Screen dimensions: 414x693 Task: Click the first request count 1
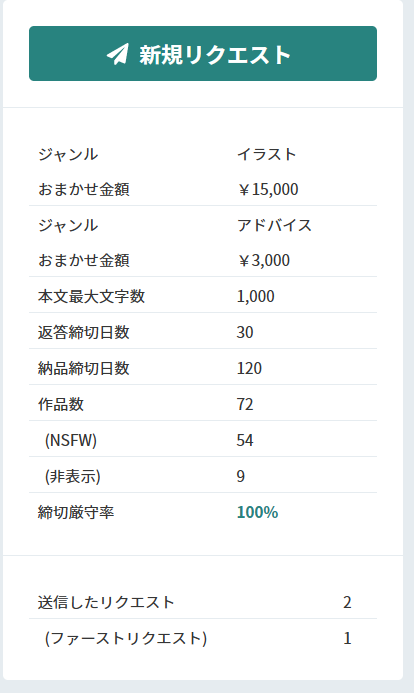pos(347,638)
